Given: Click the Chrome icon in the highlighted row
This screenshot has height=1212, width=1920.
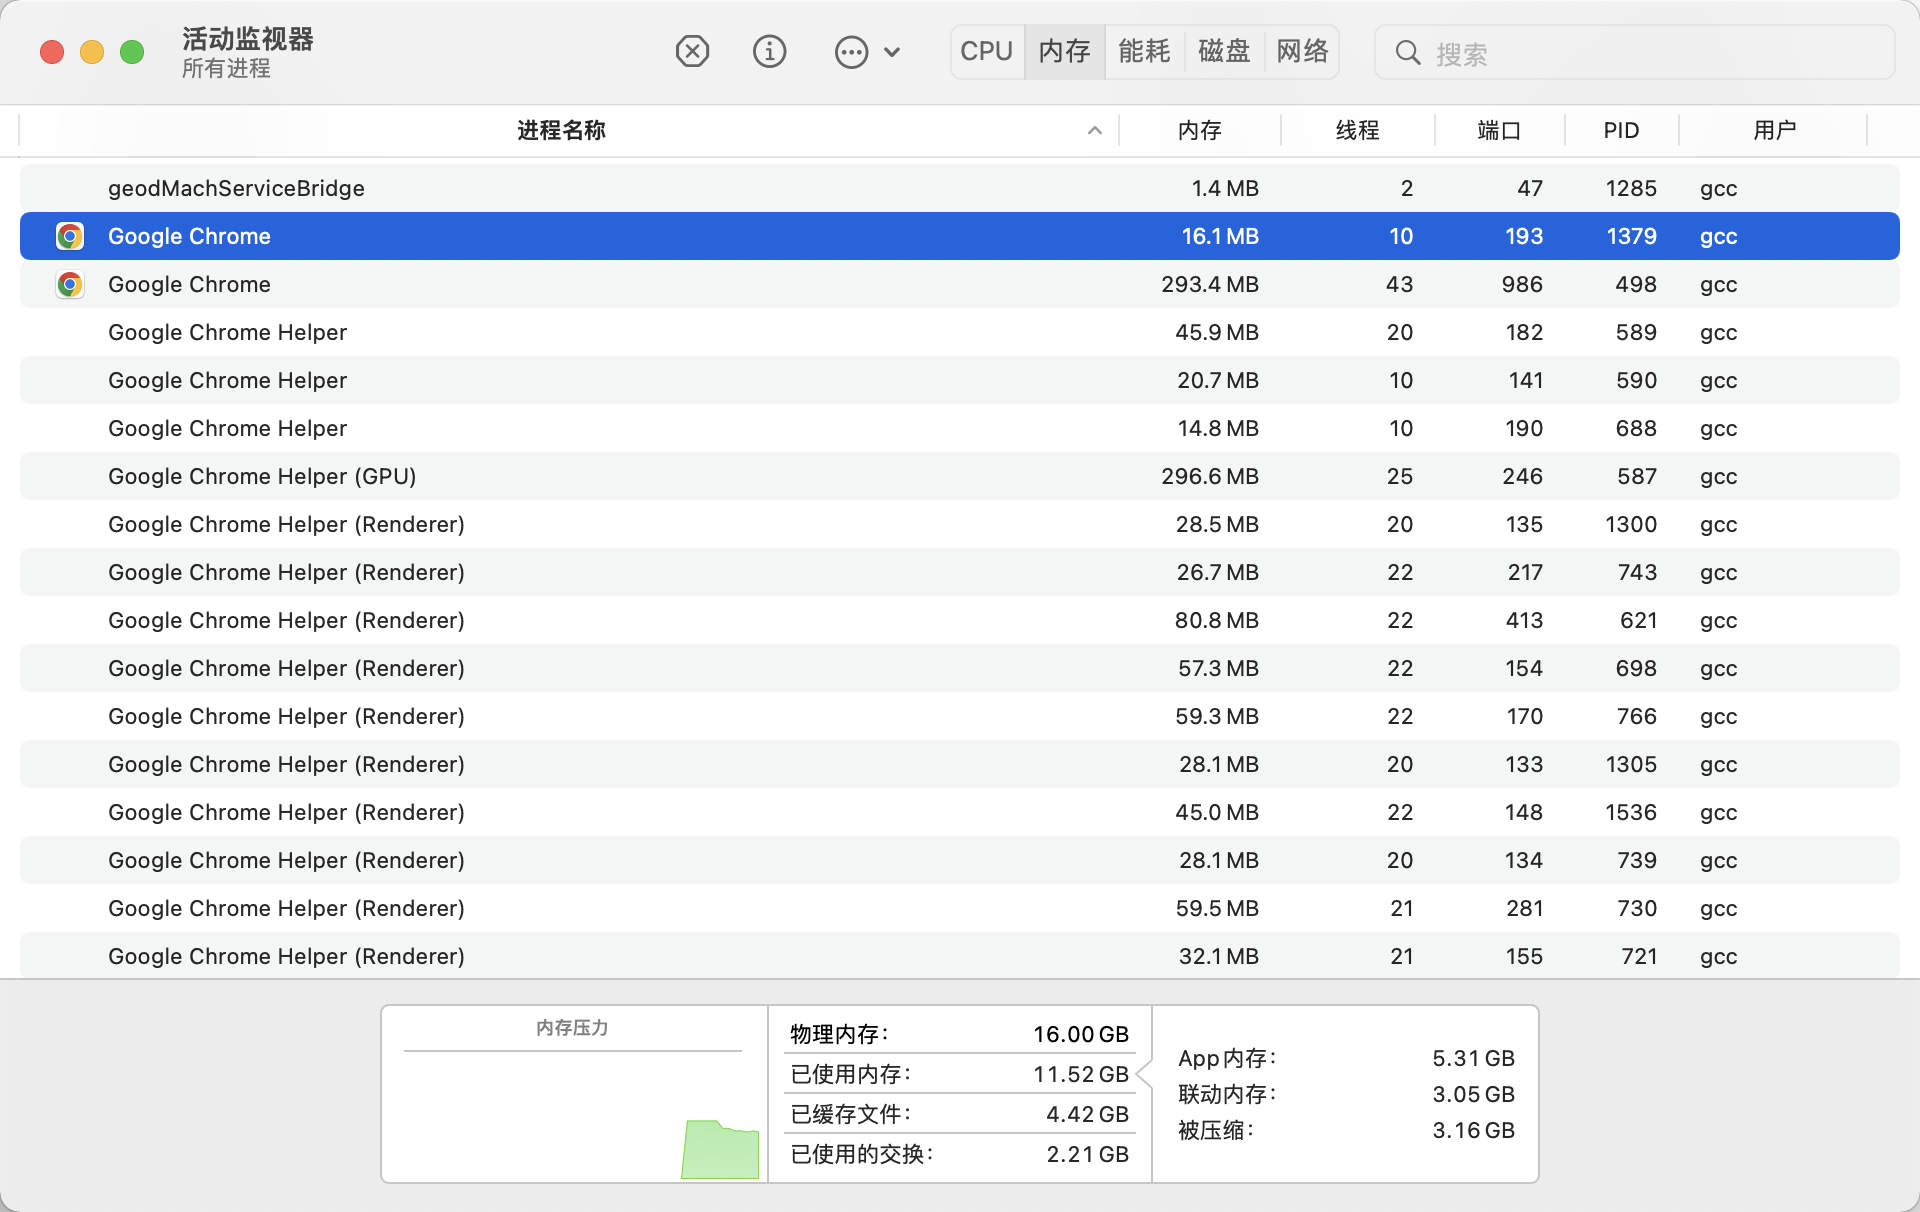Looking at the screenshot, I should pos(70,236).
